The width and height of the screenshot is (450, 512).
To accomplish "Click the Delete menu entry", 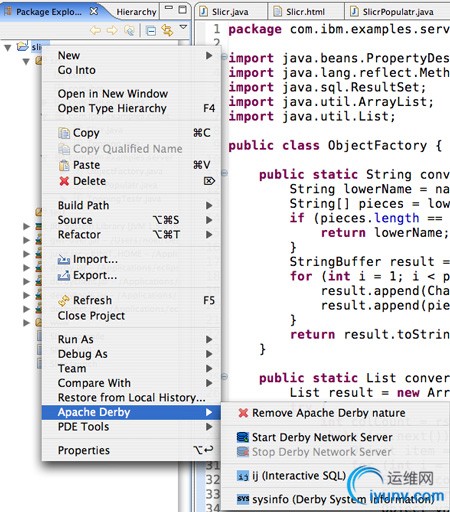I will 131,181.
